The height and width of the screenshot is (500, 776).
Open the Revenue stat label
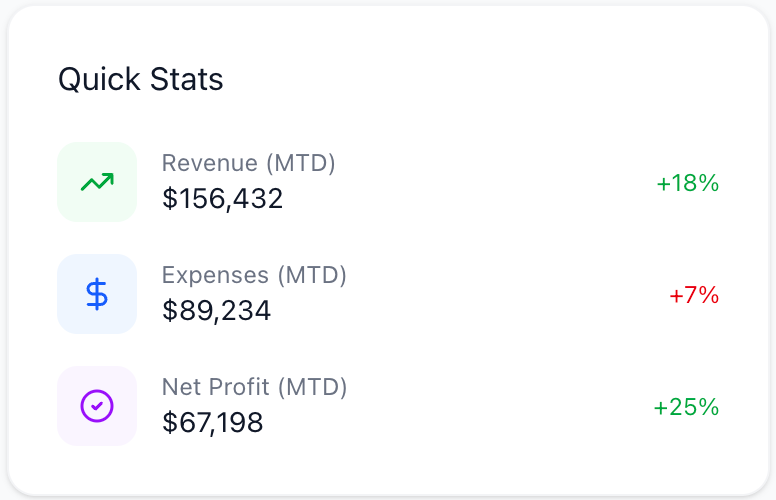click(x=202, y=163)
